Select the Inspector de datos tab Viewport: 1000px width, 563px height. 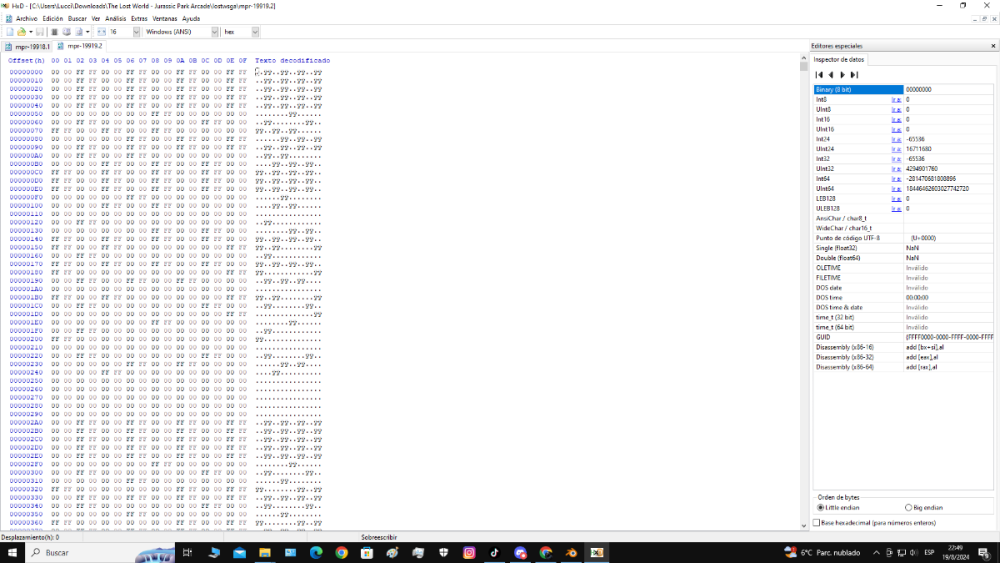click(x=839, y=59)
